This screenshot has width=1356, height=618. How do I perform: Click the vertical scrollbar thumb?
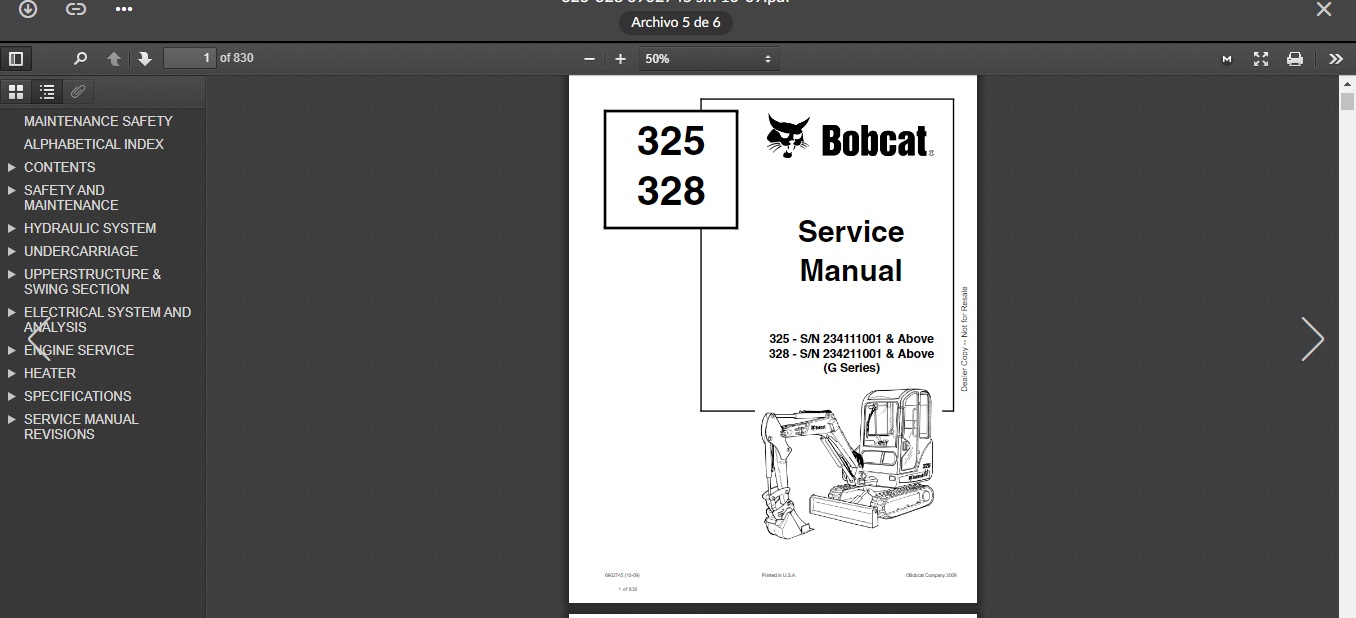point(1347,102)
